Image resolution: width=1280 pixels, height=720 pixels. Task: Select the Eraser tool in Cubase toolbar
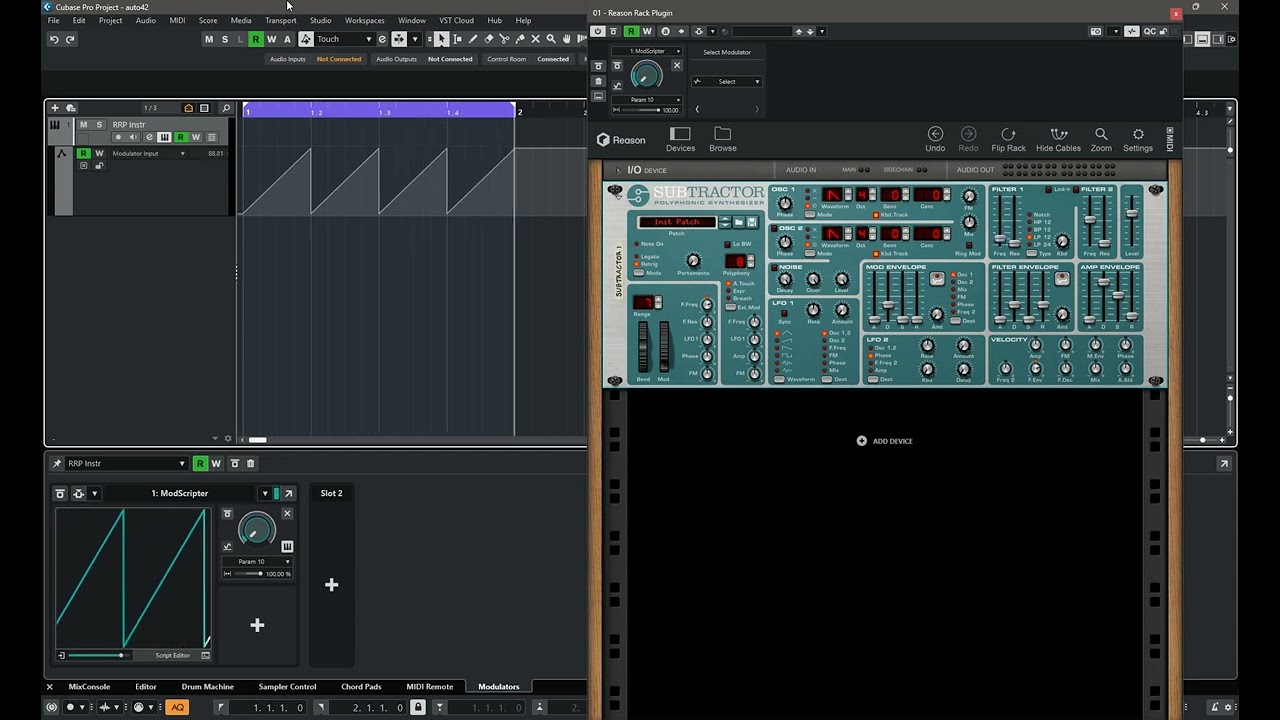tap(488, 39)
